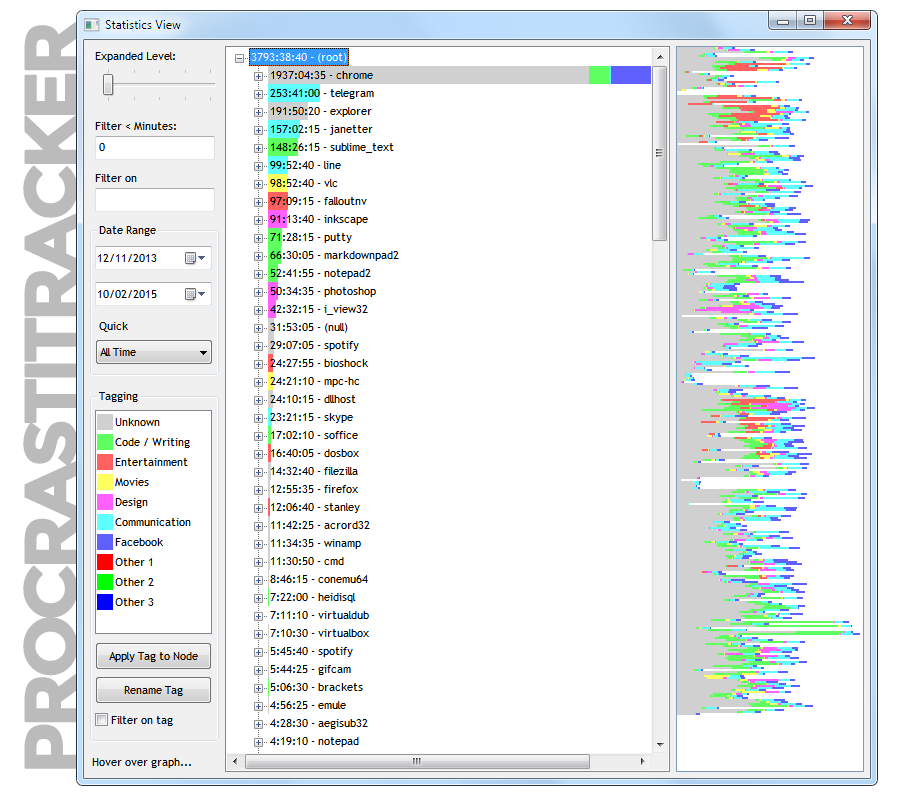Select the skype tree row
The height and width of the screenshot is (800, 900).
pyautogui.click(x=312, y=418)
